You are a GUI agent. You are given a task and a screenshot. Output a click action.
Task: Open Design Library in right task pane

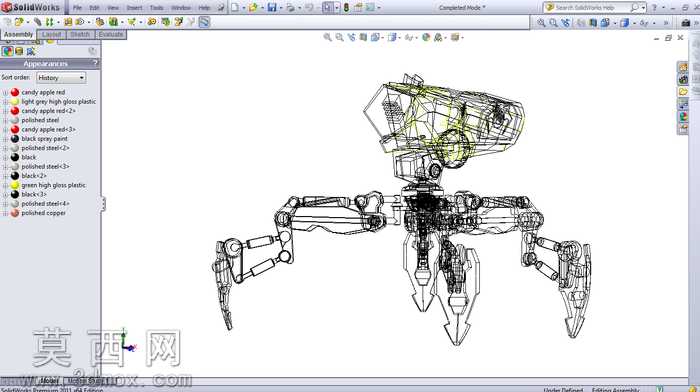683,80
